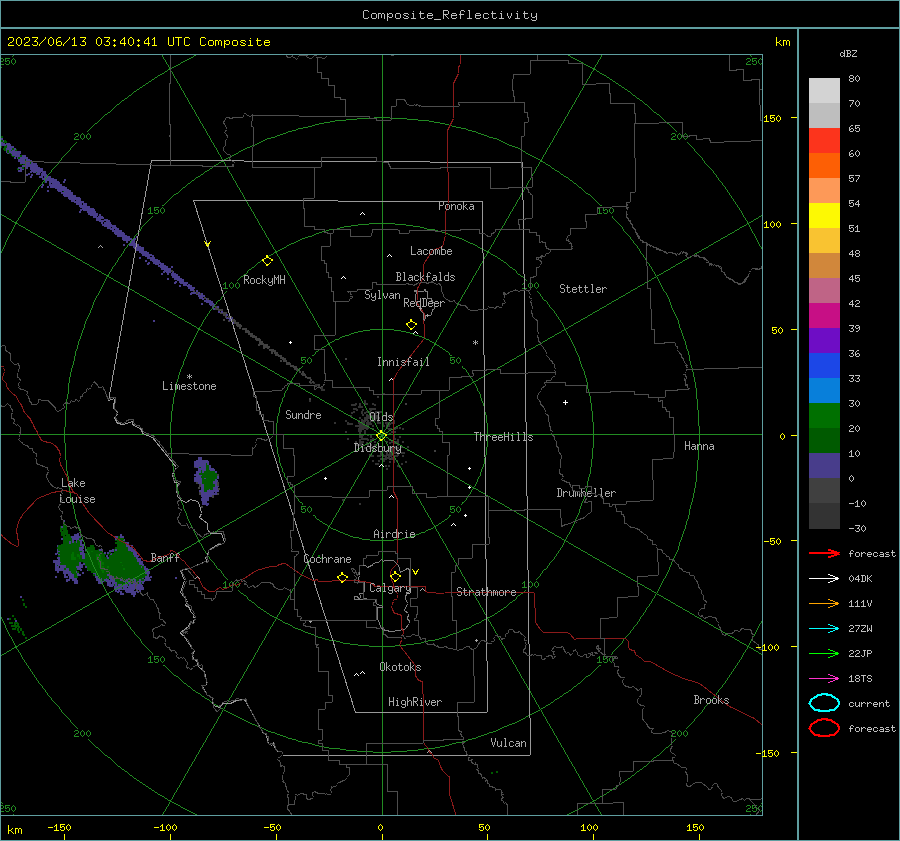900x841 pixels.
Task: Select the Blackfalds label
Action: pos(425,277)
